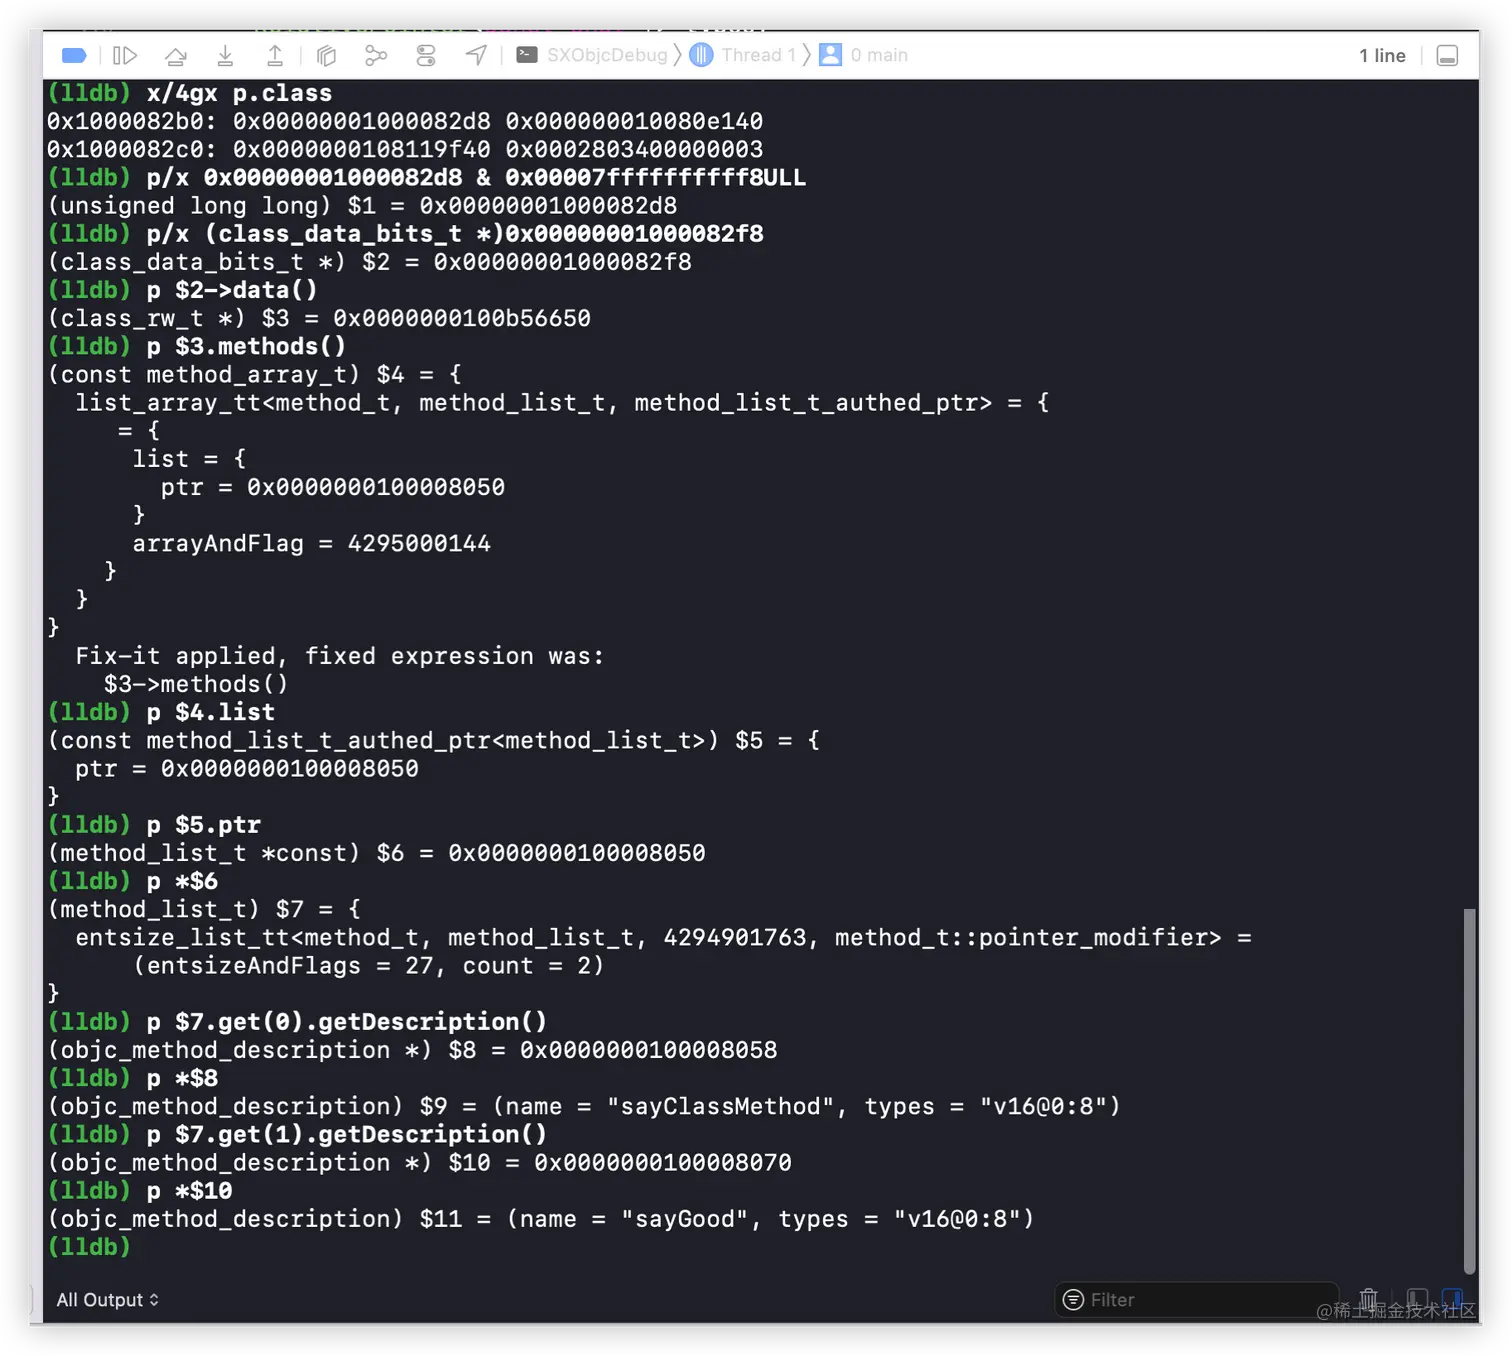This screenshot has width=1512, height=1356.
Task: Toggle the console pane button
Action: pyautogui.click(x=1452, y=1300)
